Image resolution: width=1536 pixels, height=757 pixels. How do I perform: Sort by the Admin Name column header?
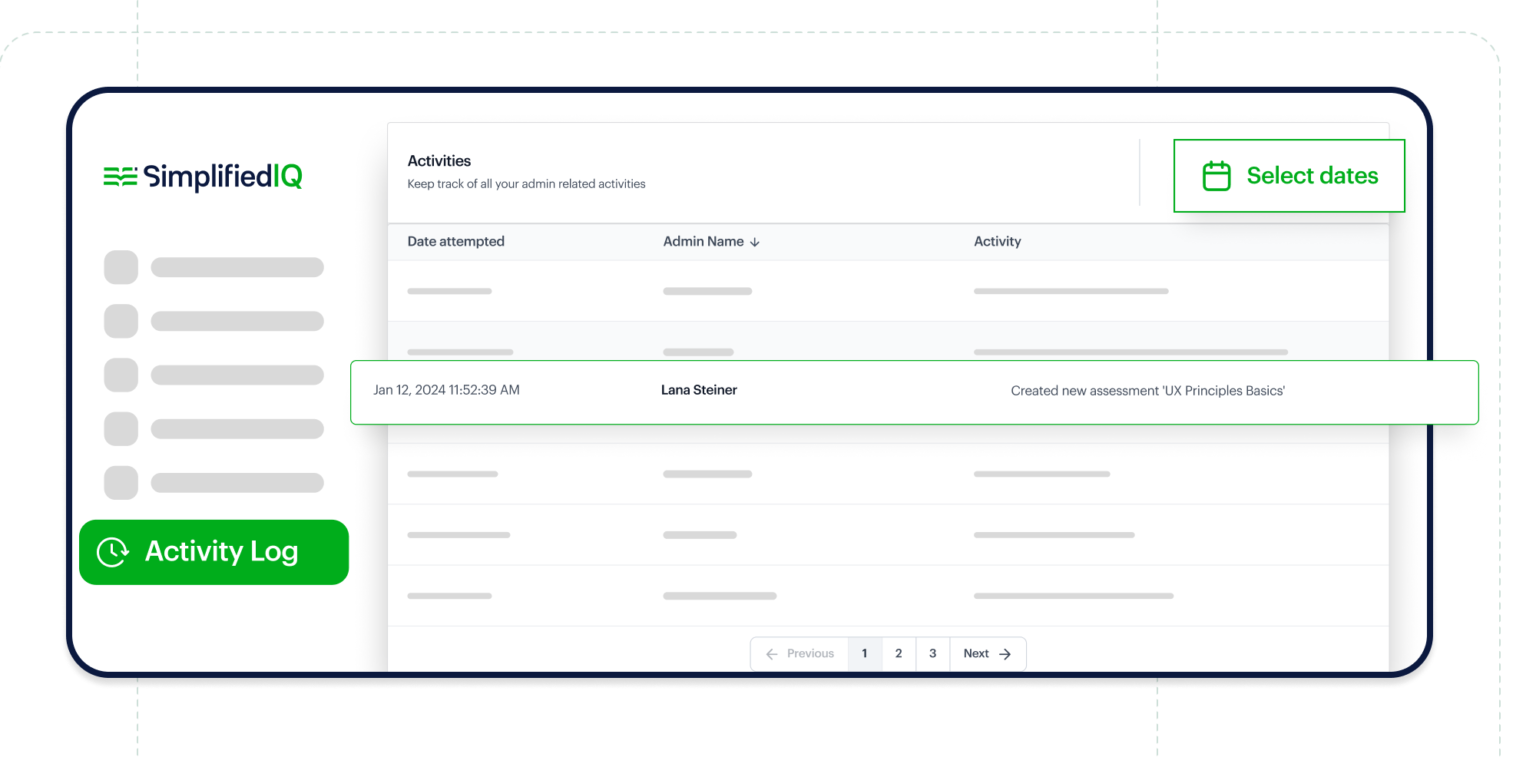(703, 241)
